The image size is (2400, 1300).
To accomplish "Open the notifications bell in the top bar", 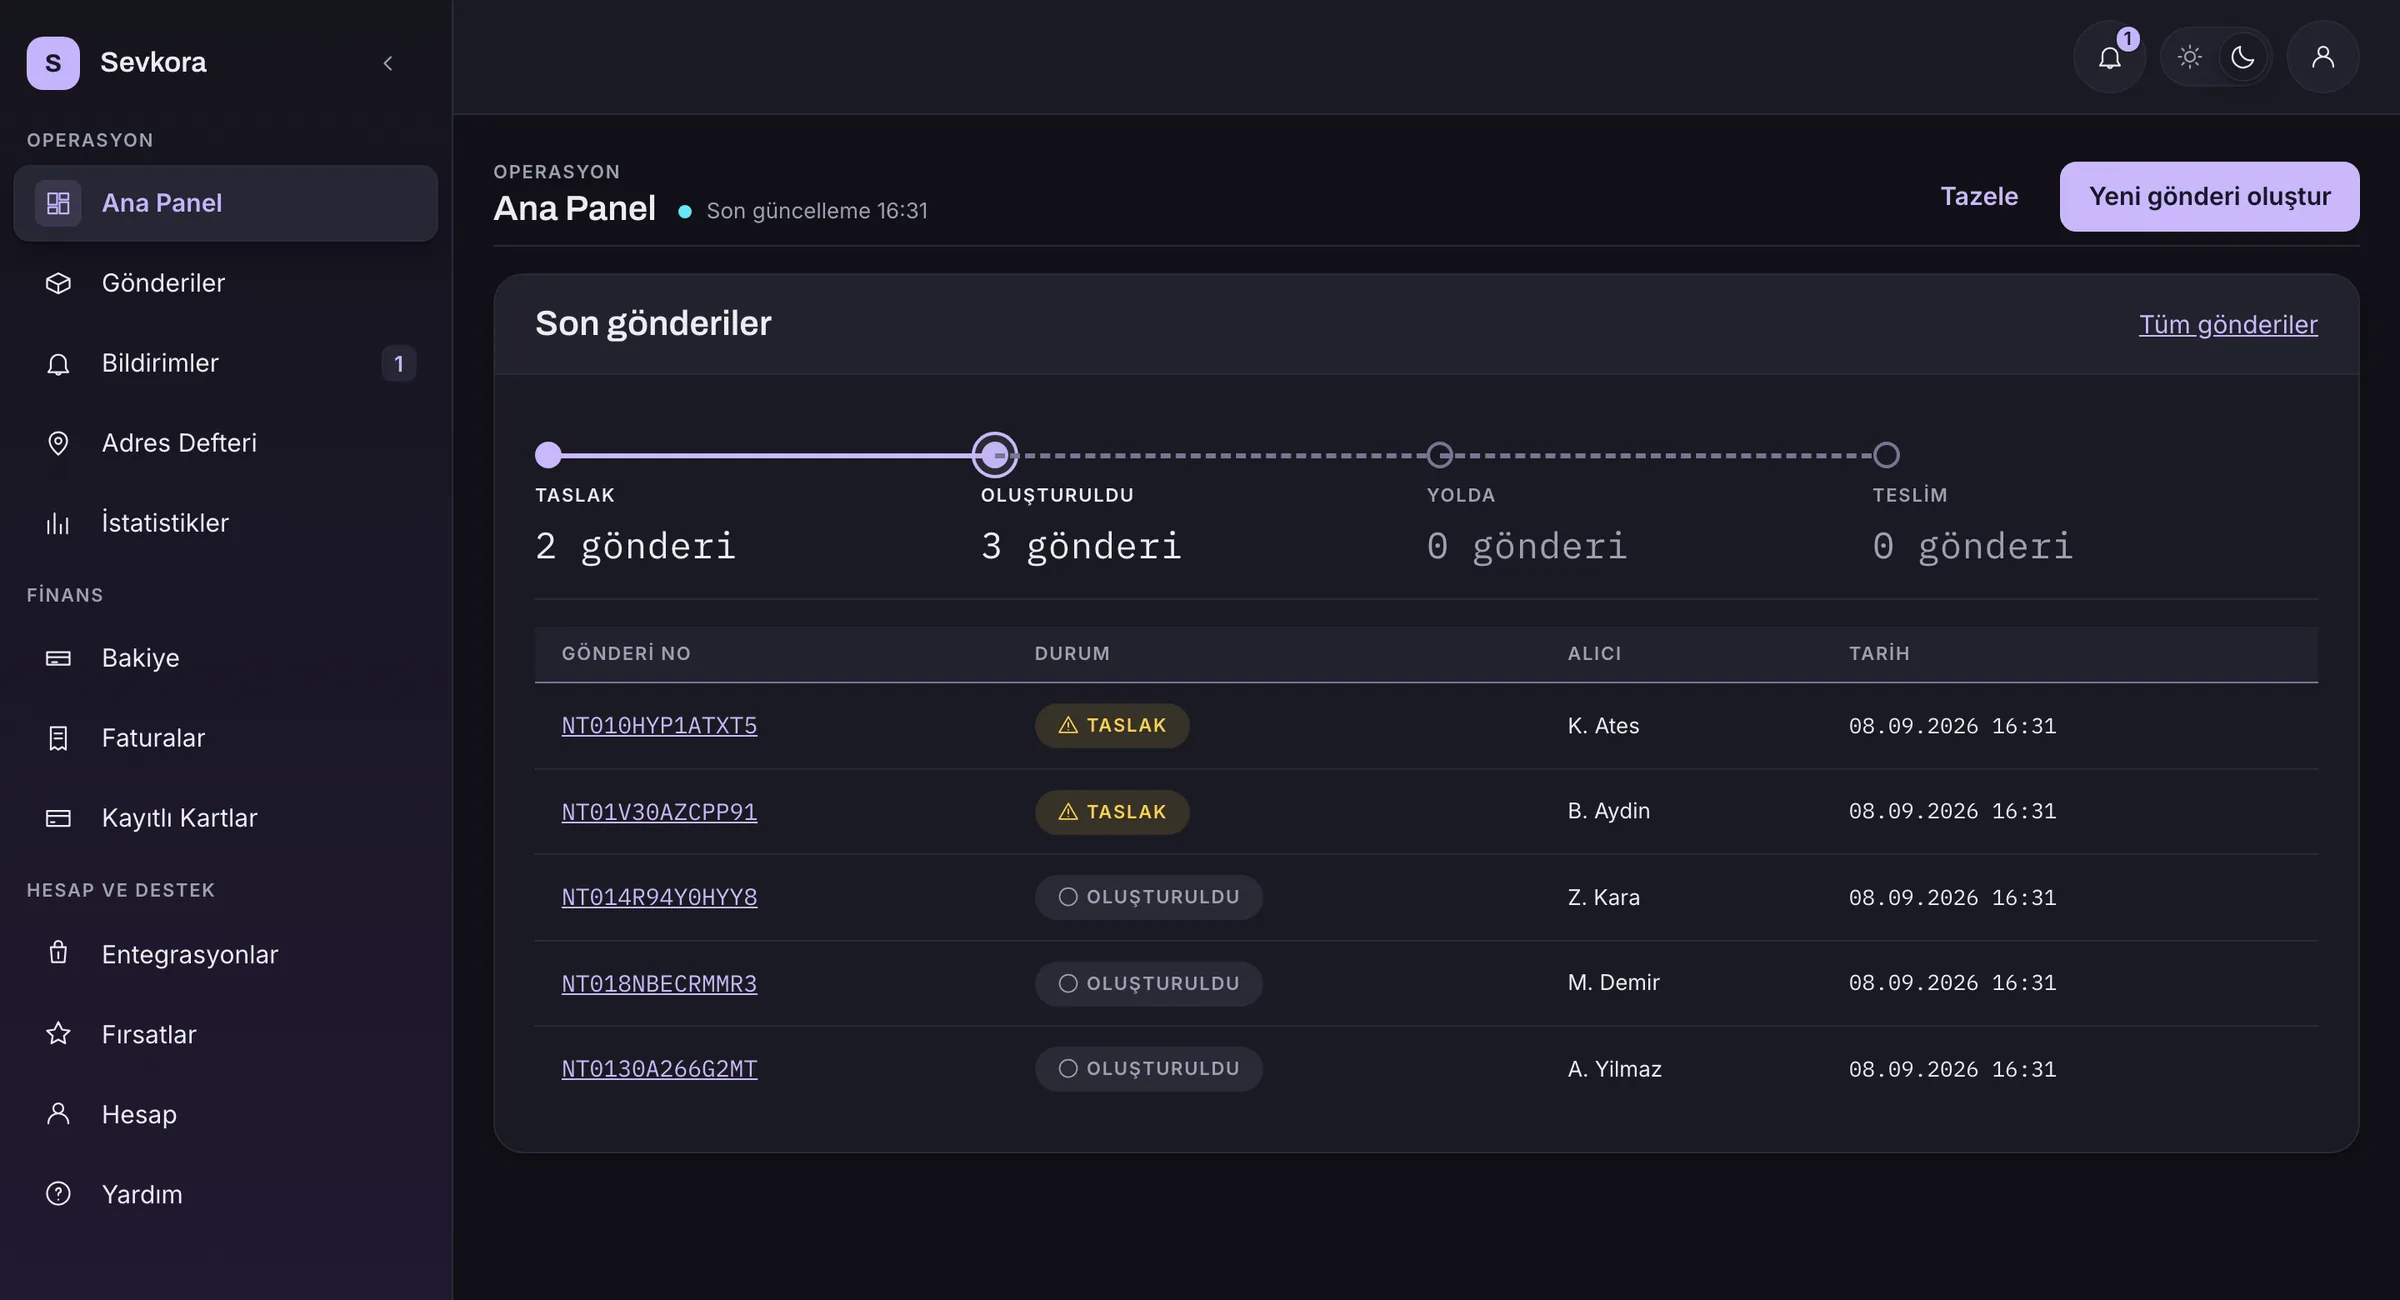I will point(2109,57).
